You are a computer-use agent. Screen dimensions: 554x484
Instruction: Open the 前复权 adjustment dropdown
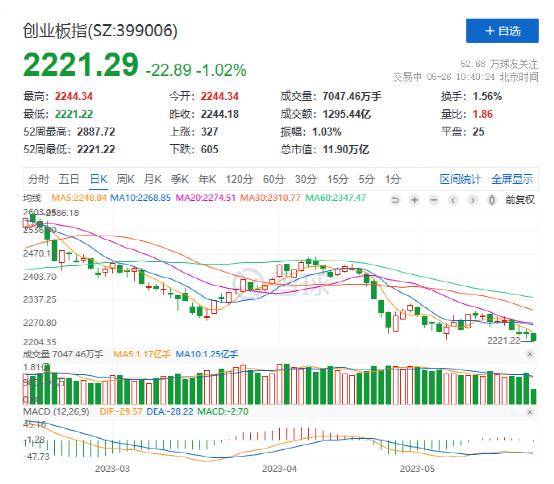coord(520,200)
